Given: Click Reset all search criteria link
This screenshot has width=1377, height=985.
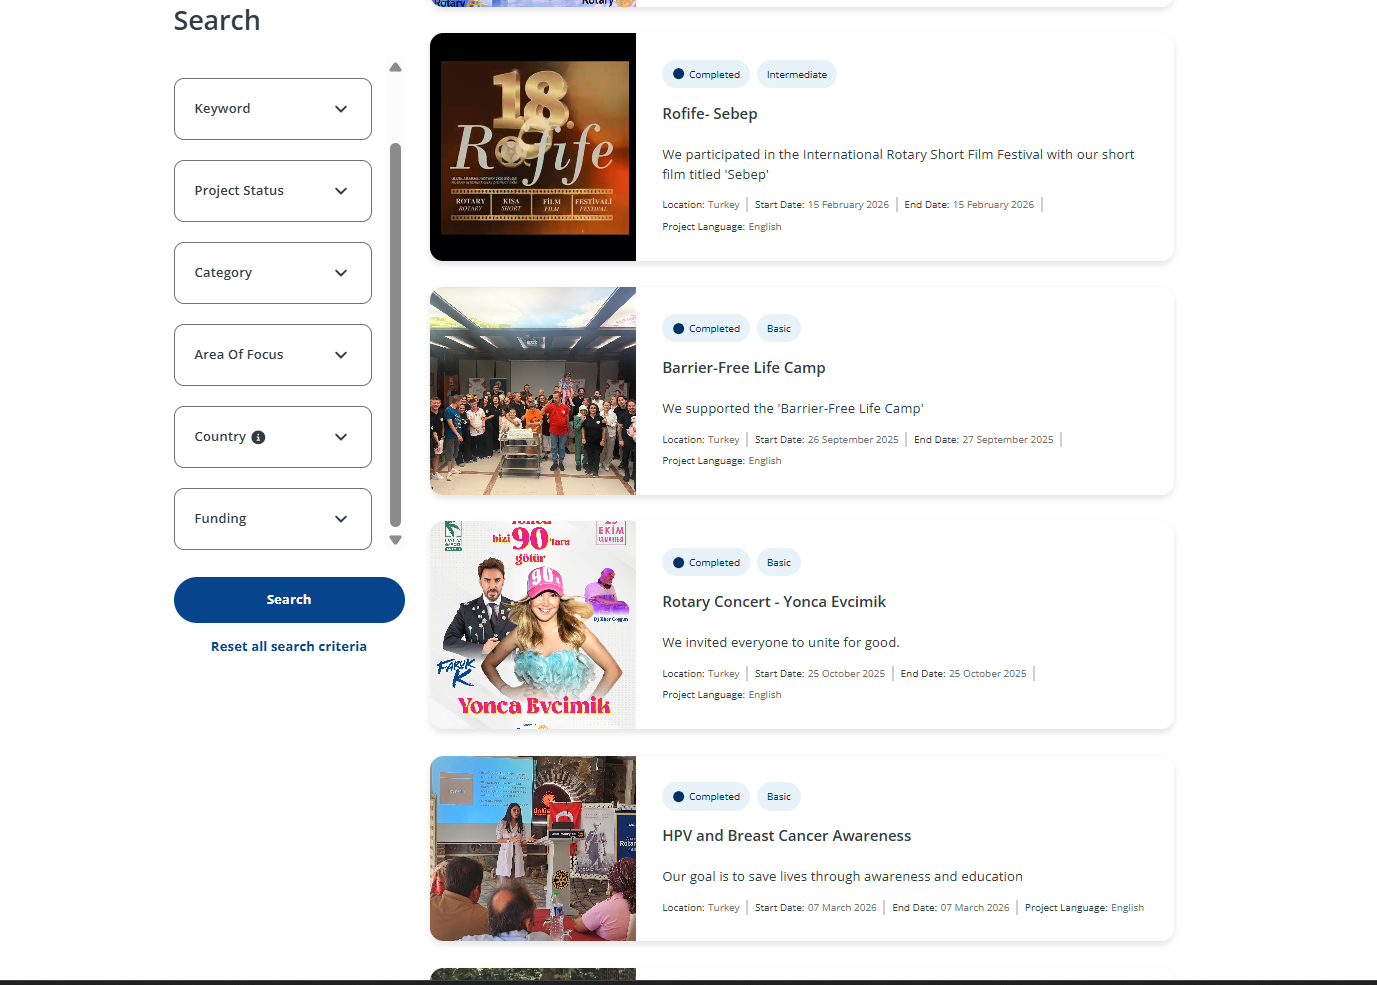Looking at the screenshot, I should coord(288,647).
